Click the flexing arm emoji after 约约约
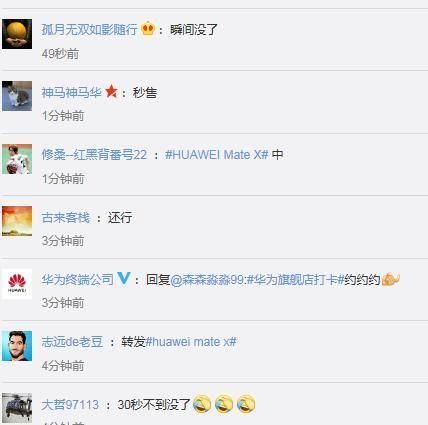This screenshot has width=428, height=425. coord(391,279)
